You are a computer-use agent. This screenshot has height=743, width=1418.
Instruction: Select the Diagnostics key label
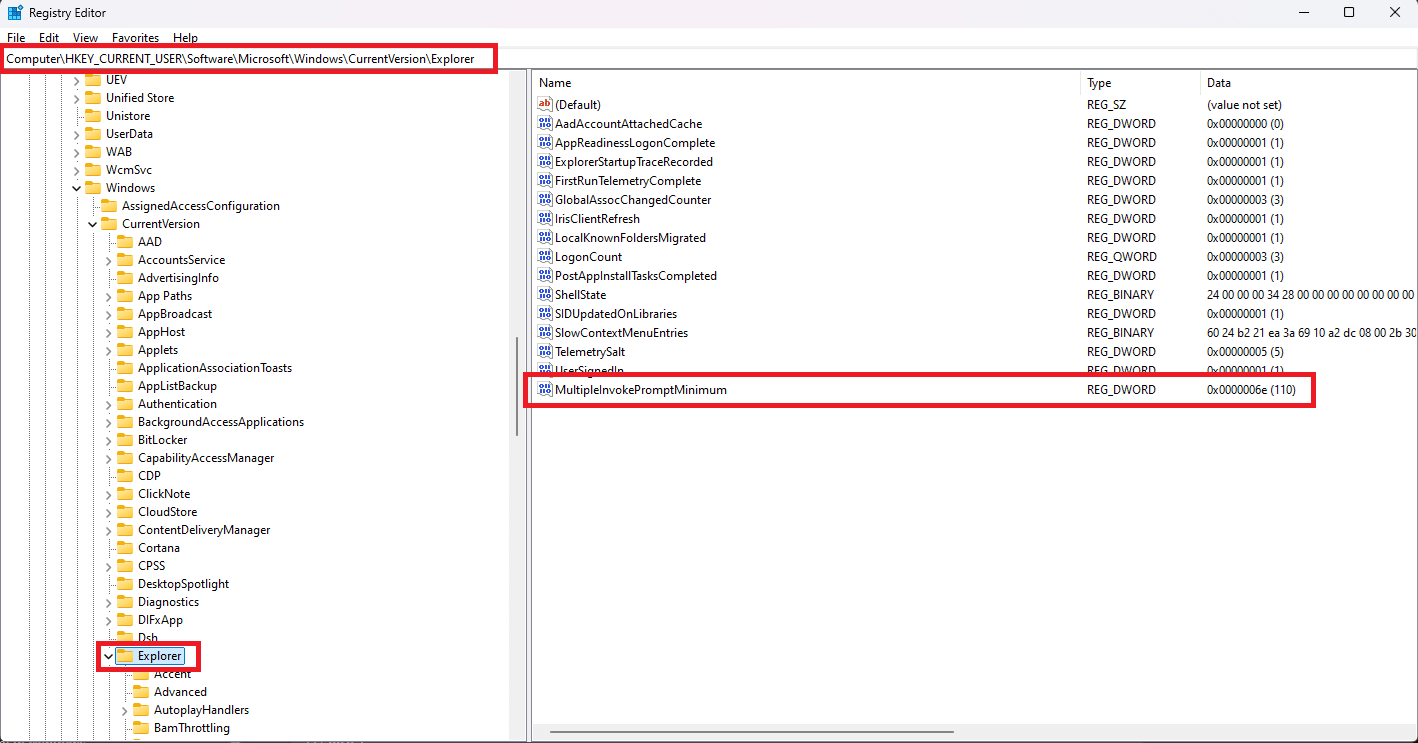[x=168, y=602]
